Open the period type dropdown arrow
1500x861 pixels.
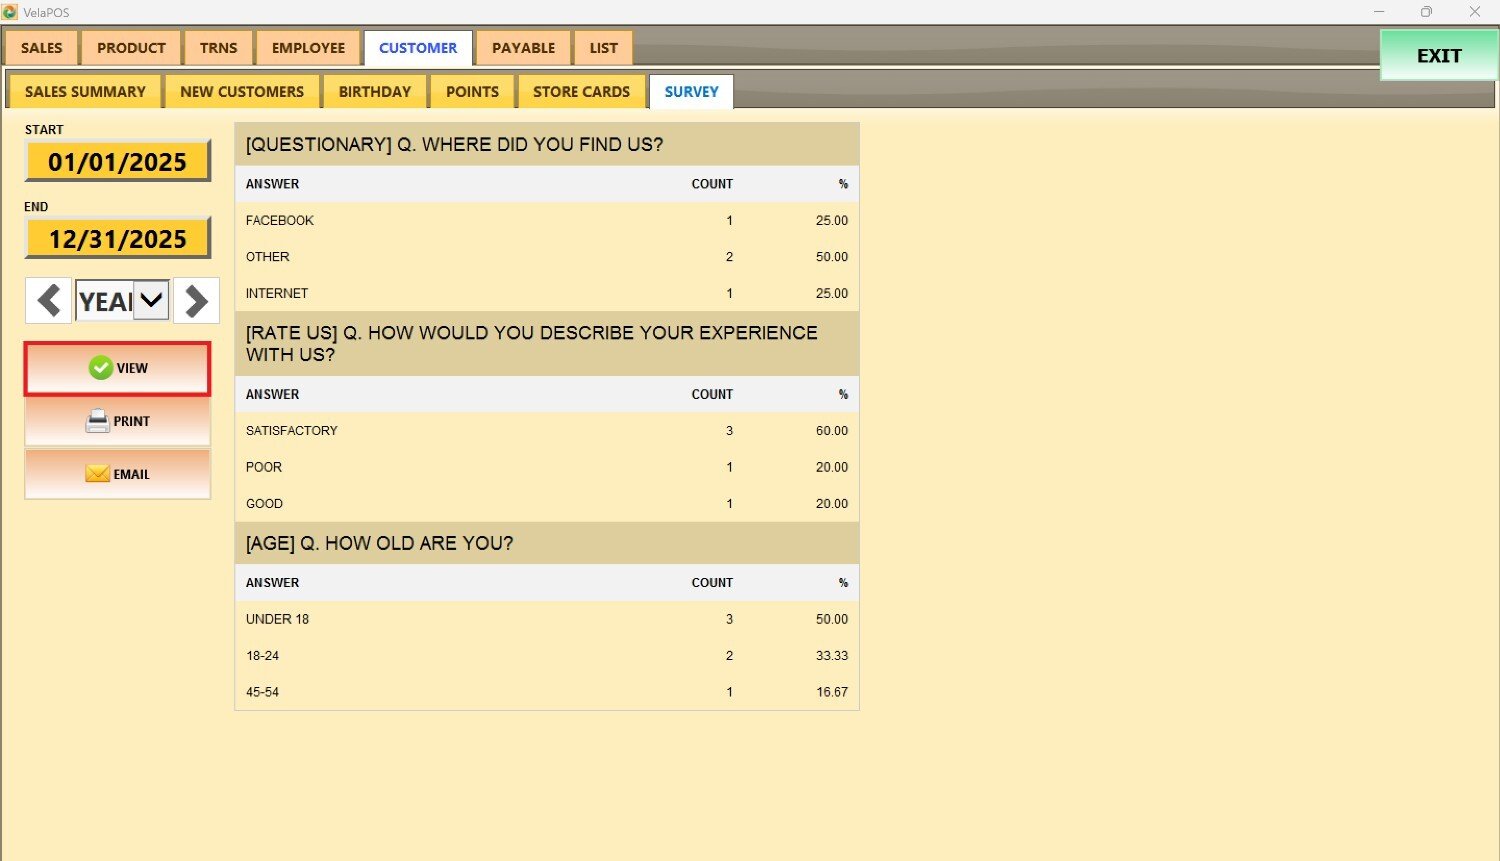(151, 300)
